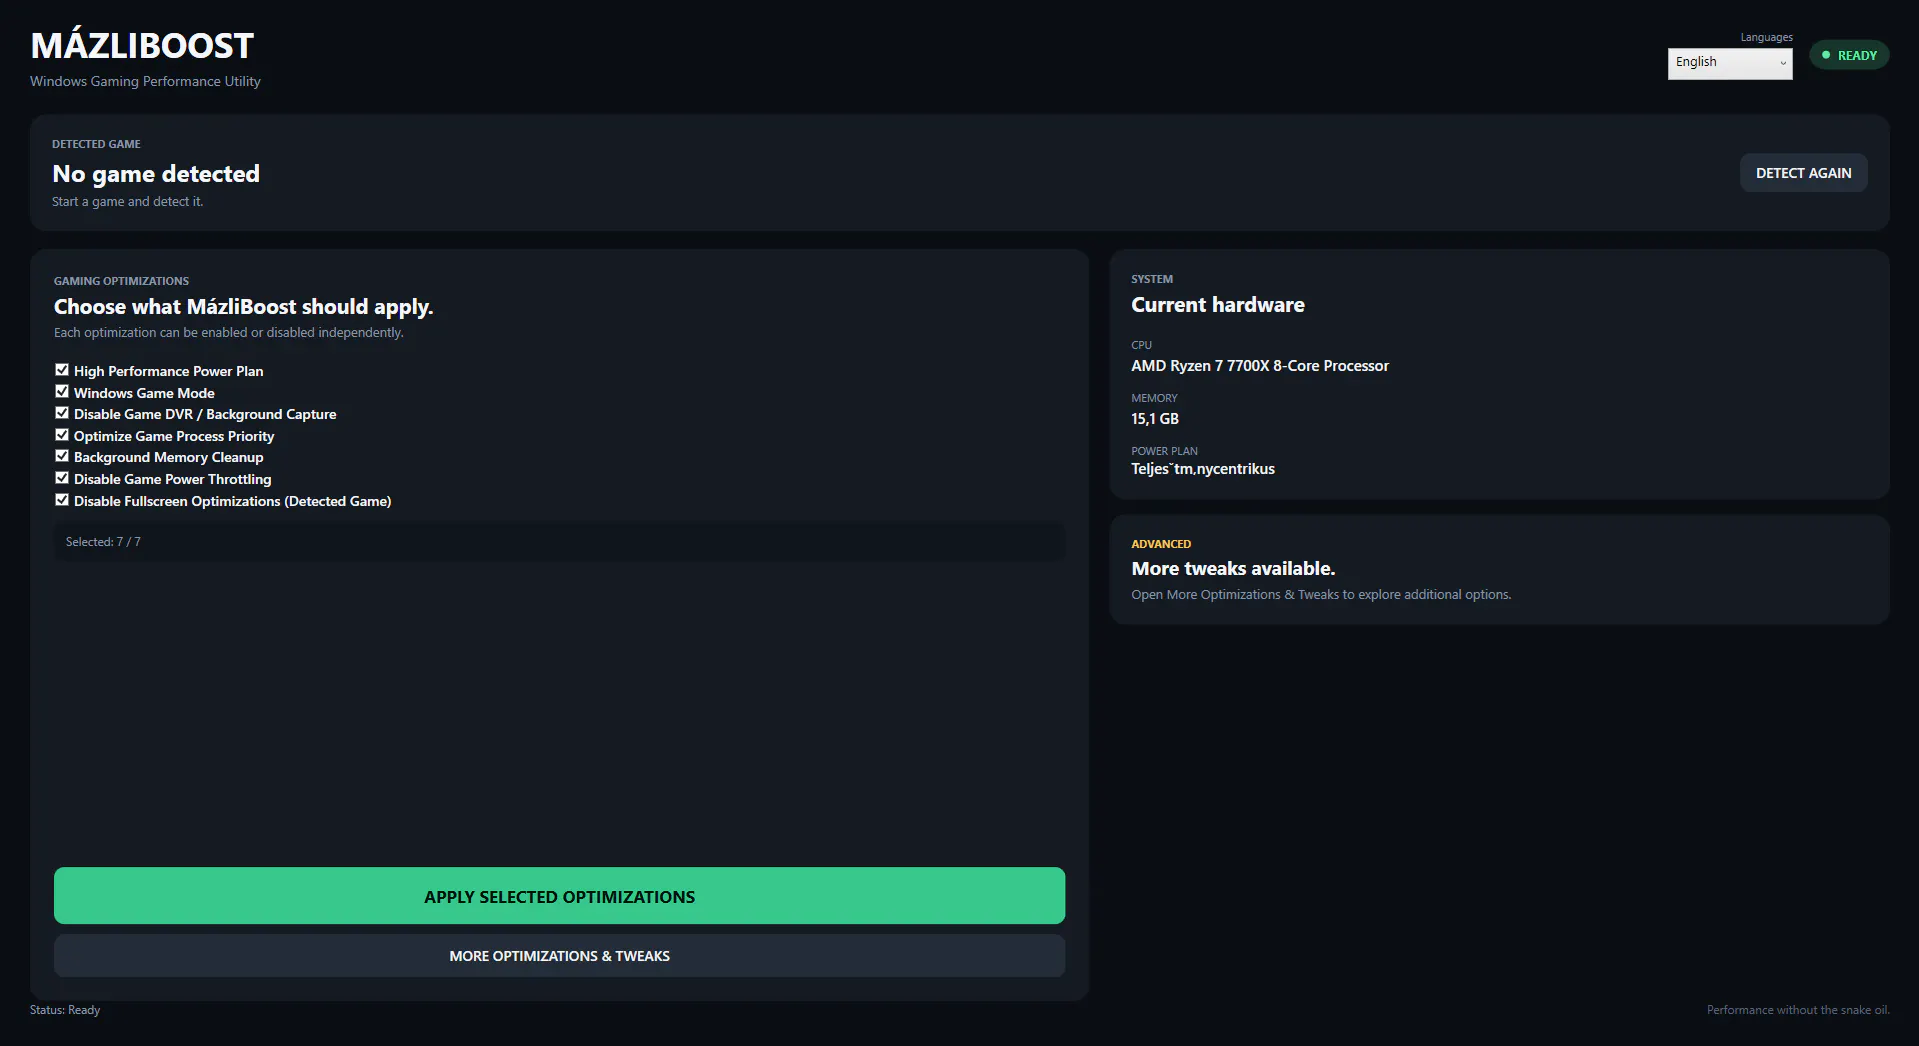The image size is (1919, 1046).
Task: Click the Detect Again button
Action: click(x=1803, y=173)
